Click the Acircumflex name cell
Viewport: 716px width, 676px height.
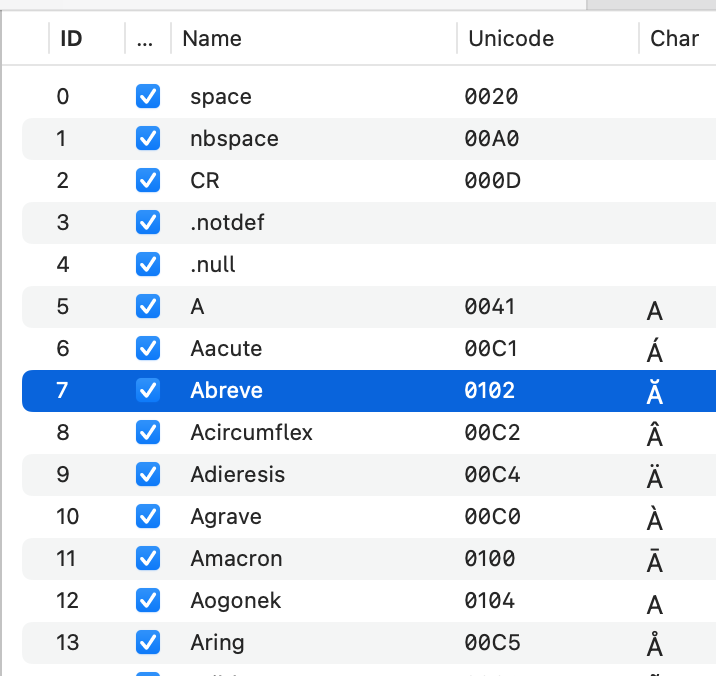[x=251, y=433]
